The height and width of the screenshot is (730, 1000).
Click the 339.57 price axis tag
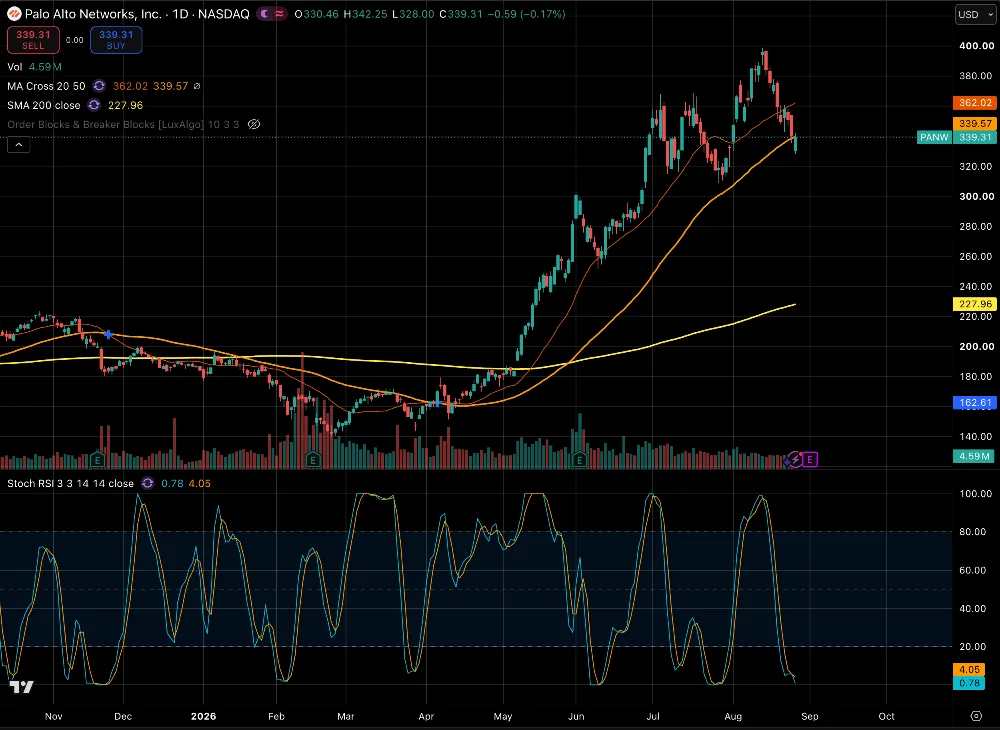click(974, 123)
